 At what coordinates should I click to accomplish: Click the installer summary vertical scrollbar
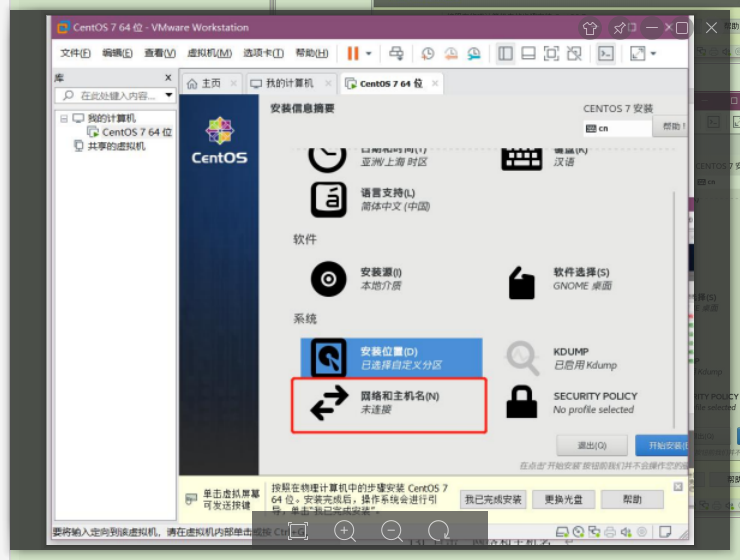[x=674, y=309]
